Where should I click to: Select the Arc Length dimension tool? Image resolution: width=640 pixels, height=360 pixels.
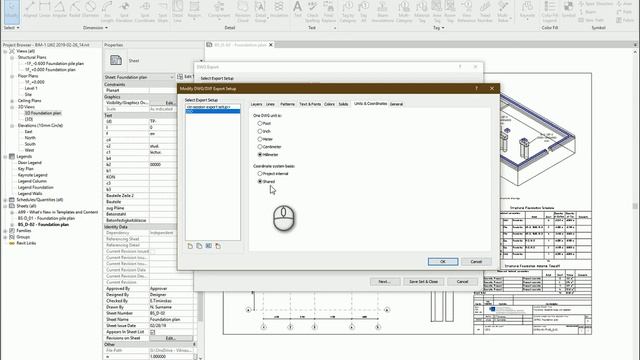(x=107, y=11)
